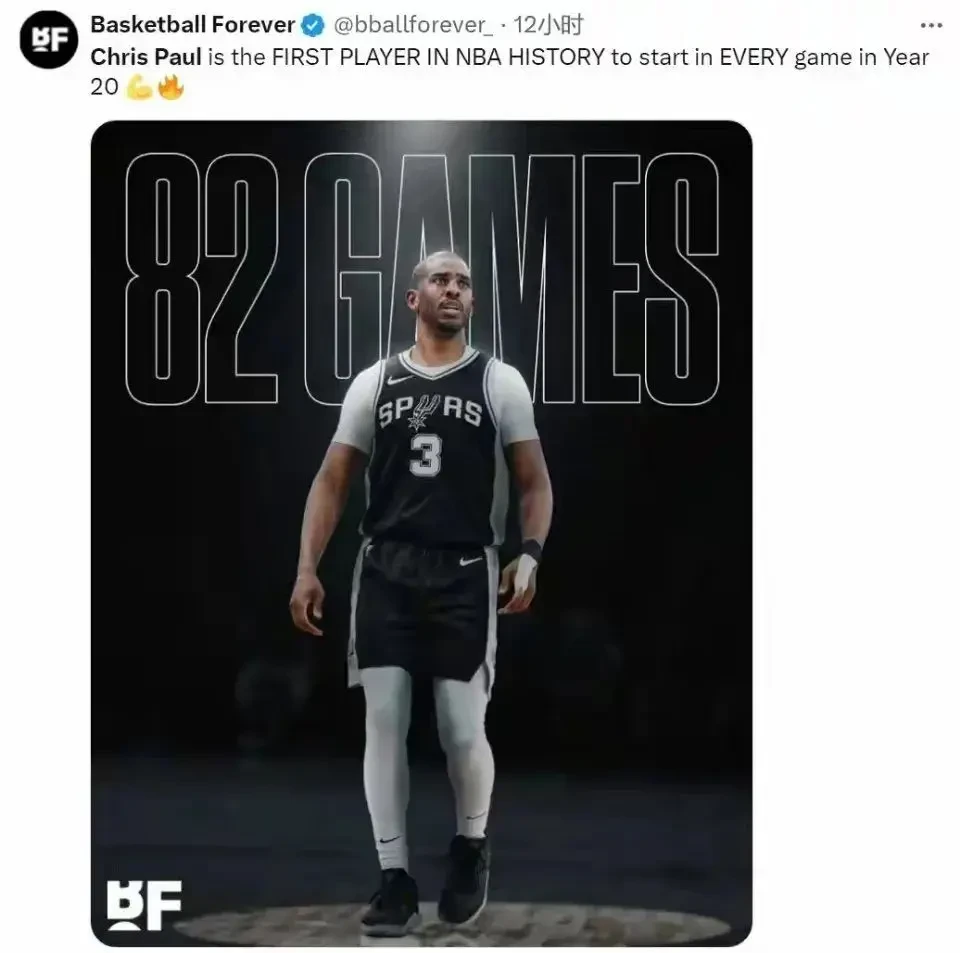The height and width of the screenshot is (953, 960).
Task: Click the fire emoji
Action: [171, 87]
